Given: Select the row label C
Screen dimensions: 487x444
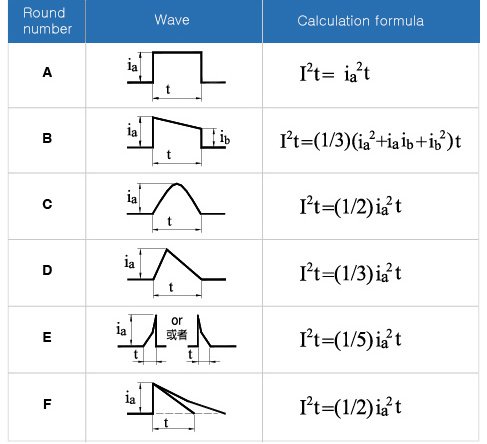Looking at the screenshot, I should [x=47, y=204].
